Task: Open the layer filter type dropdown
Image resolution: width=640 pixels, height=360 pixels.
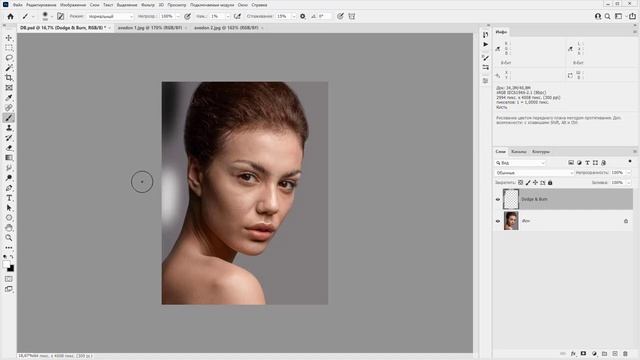Action: coord(520,163)
